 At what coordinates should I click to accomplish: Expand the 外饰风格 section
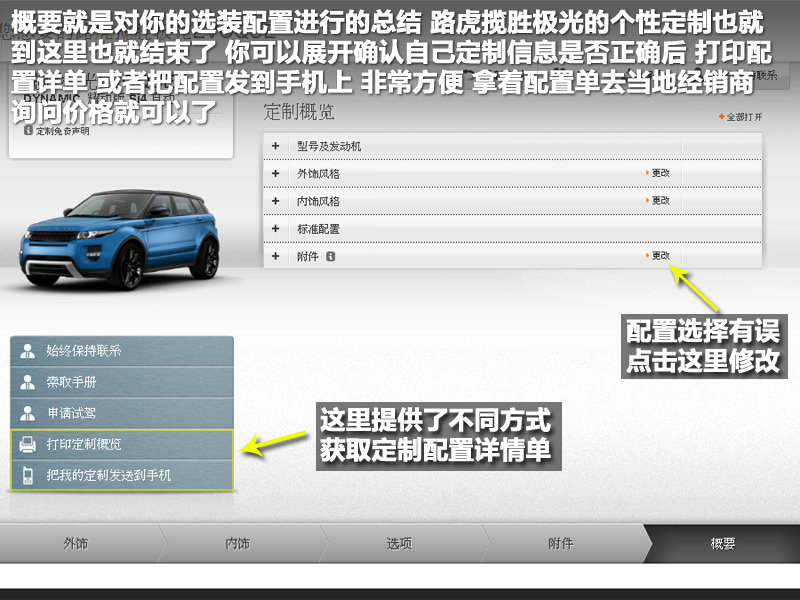(x=276, y=173)
